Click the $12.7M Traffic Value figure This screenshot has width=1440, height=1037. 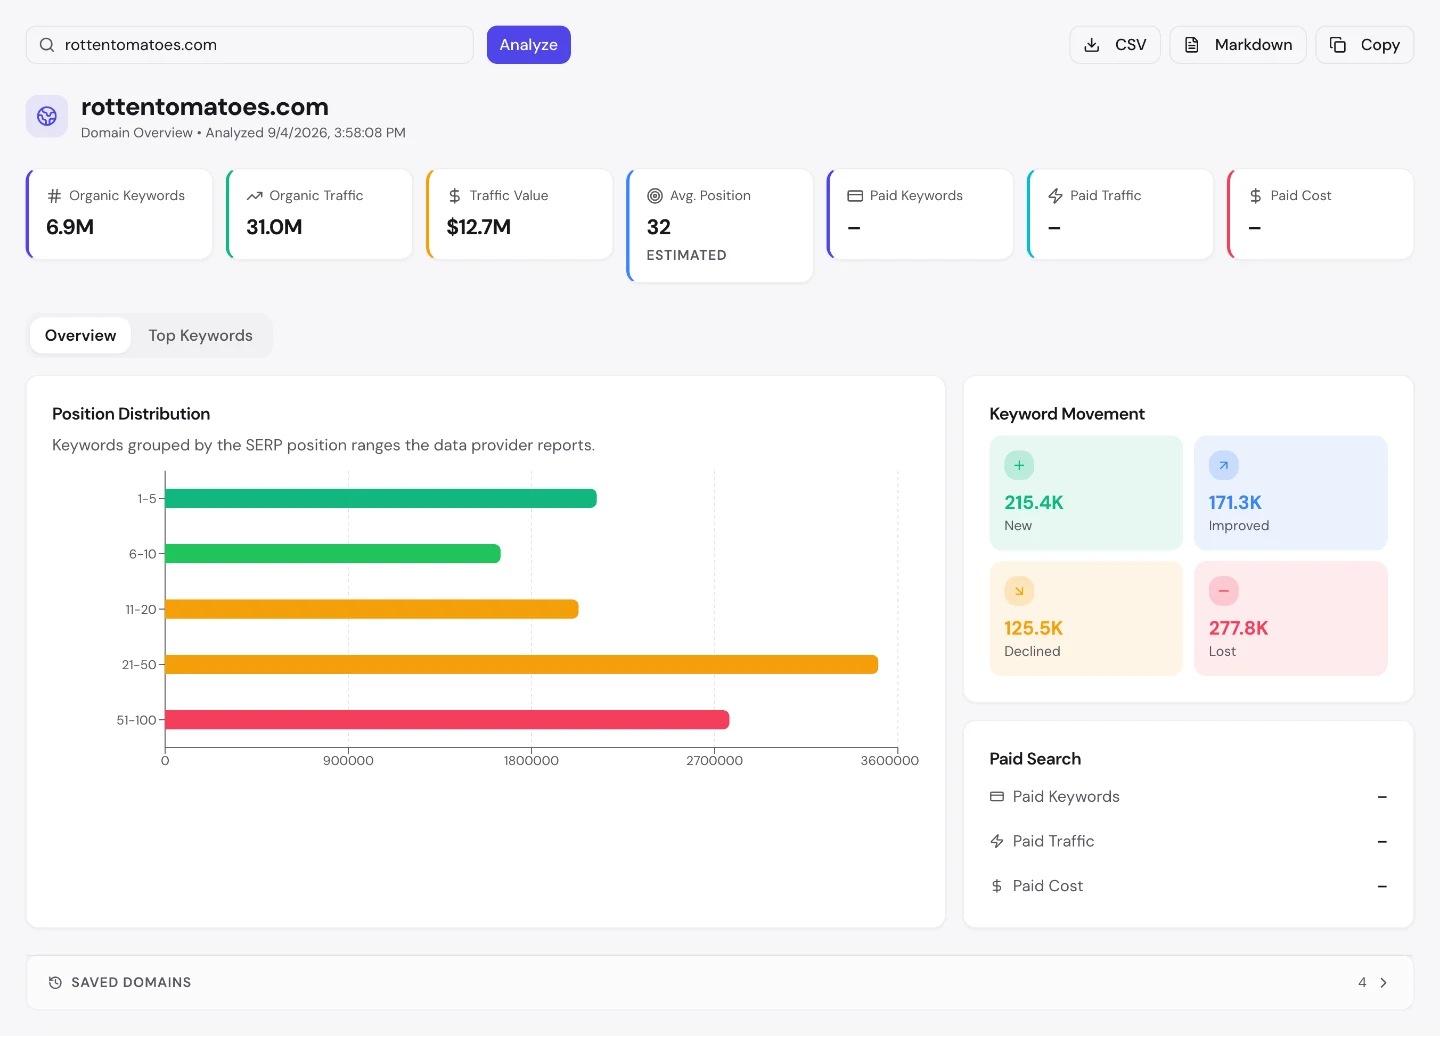point(479,227)
